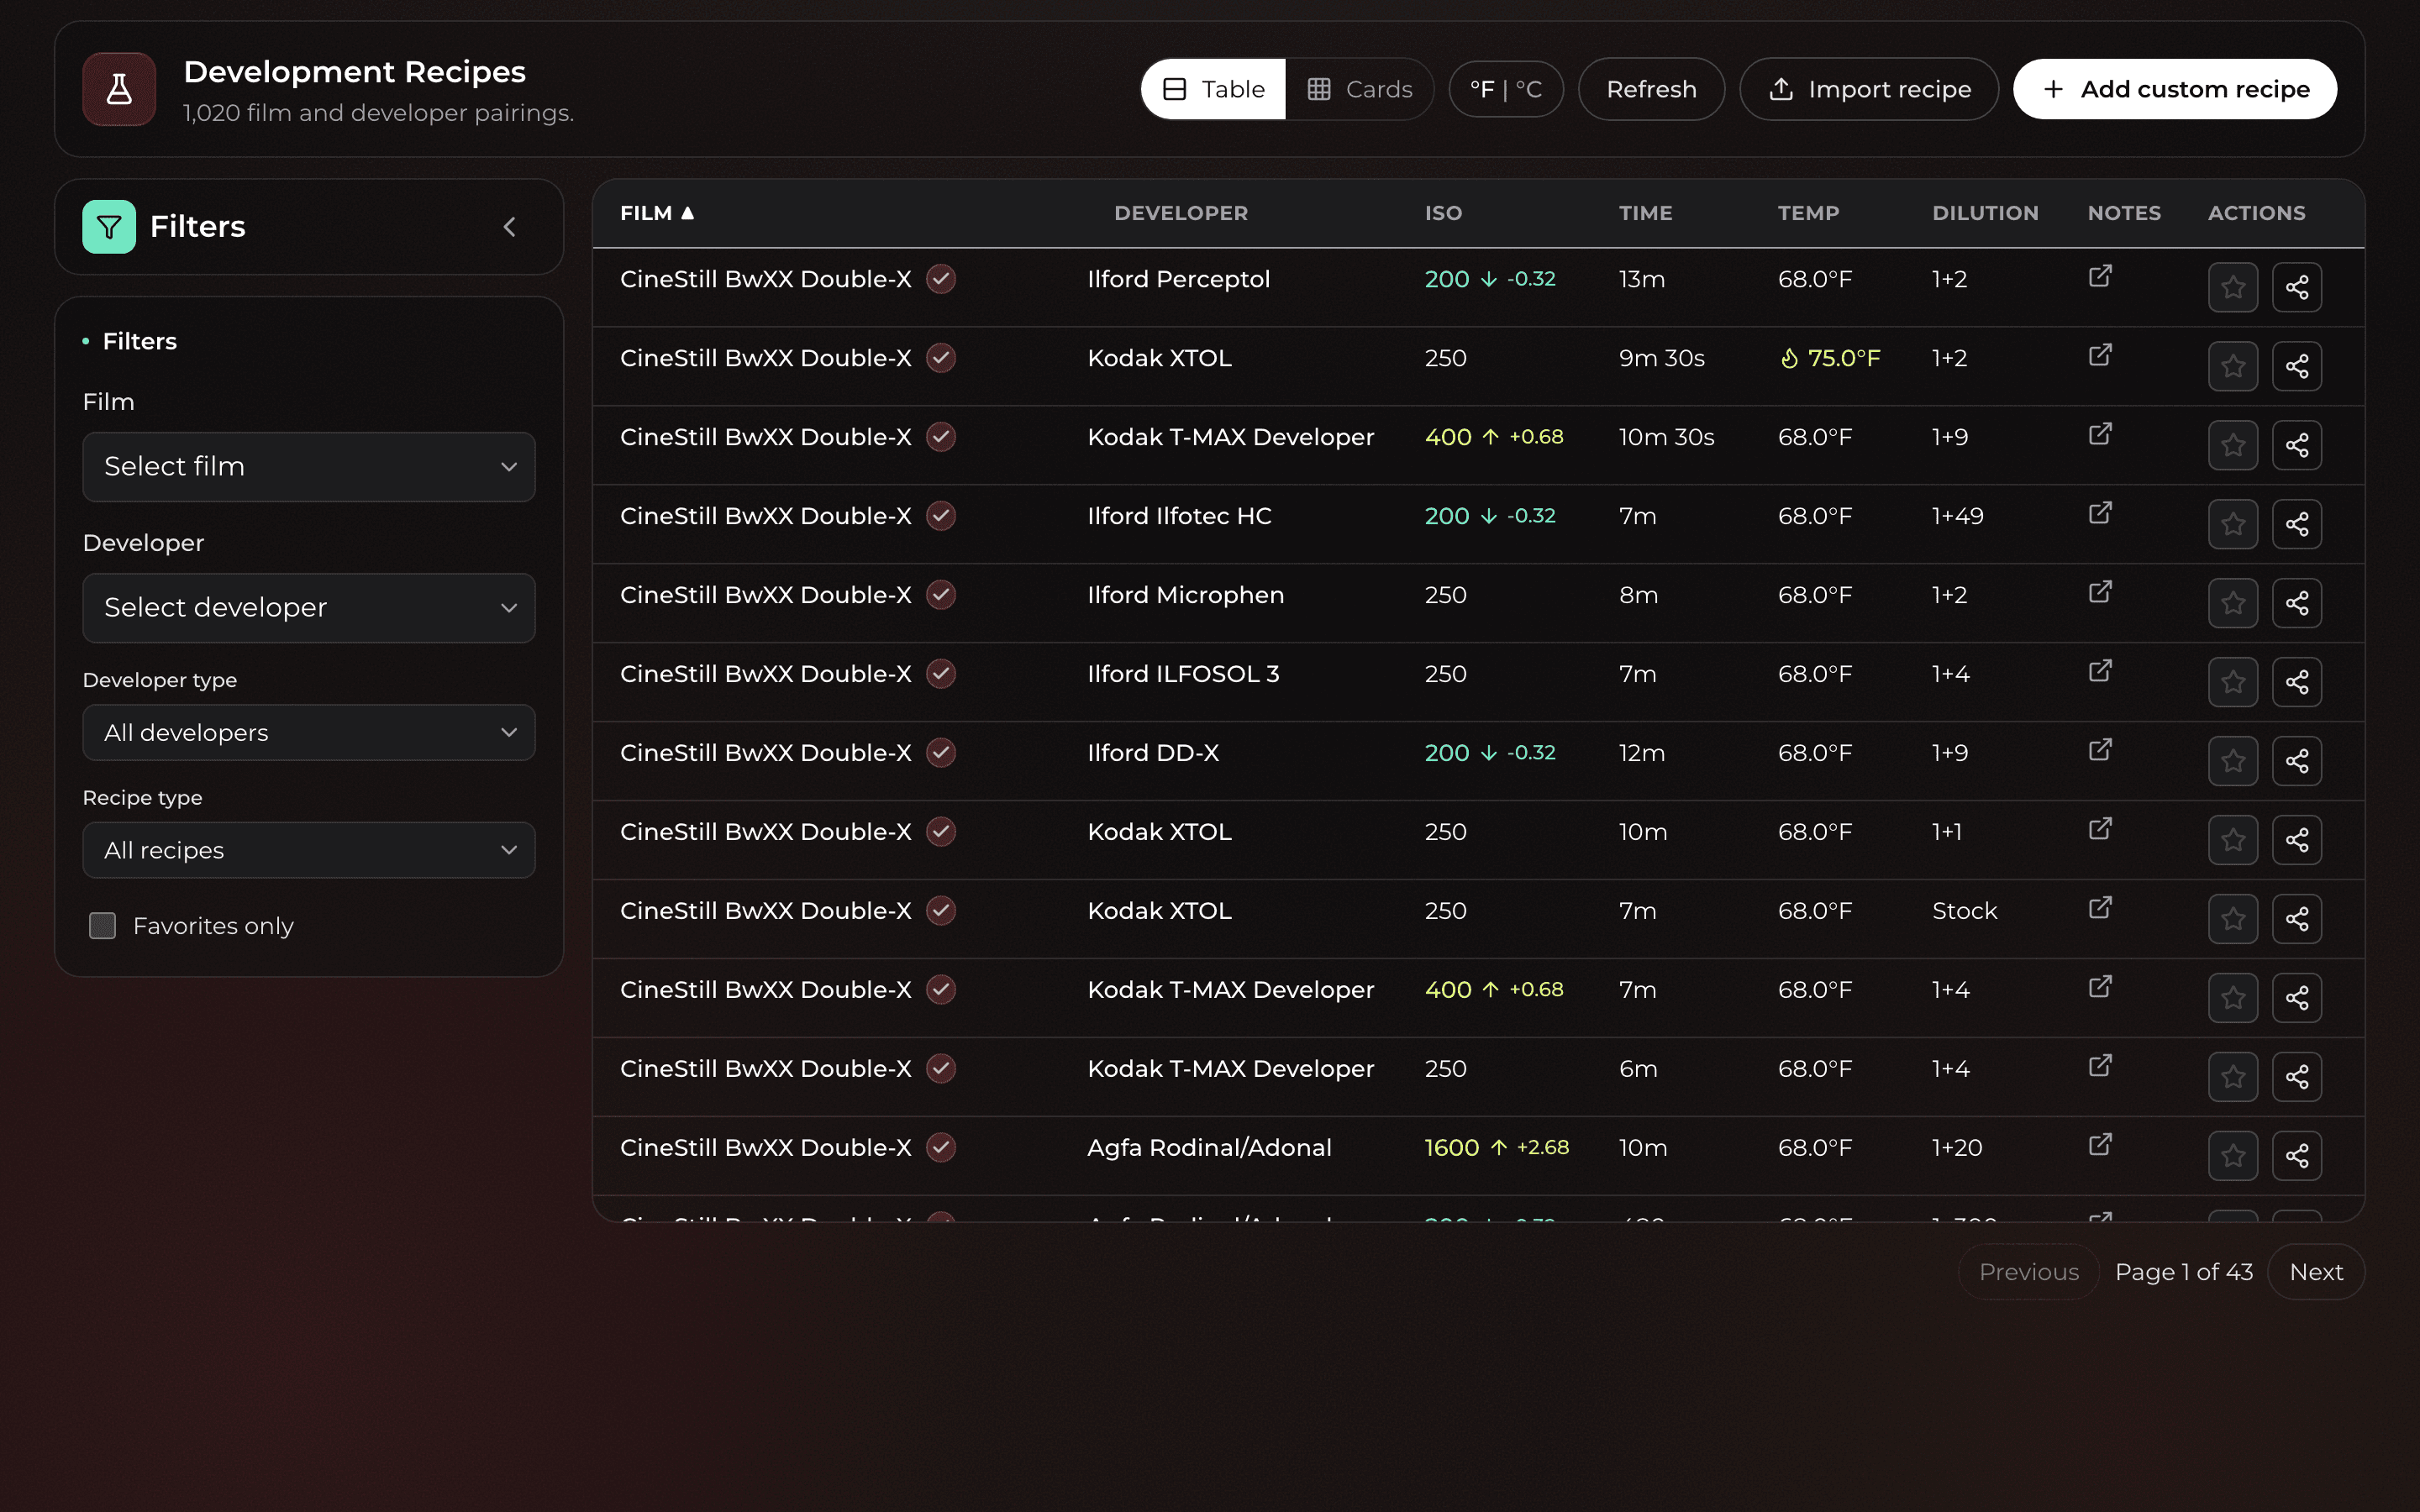Image resolution: width=2420 pixels, height=1512 pixels.
Task: Click the '12m' time cell
Action: click(x=1641, y=753)
